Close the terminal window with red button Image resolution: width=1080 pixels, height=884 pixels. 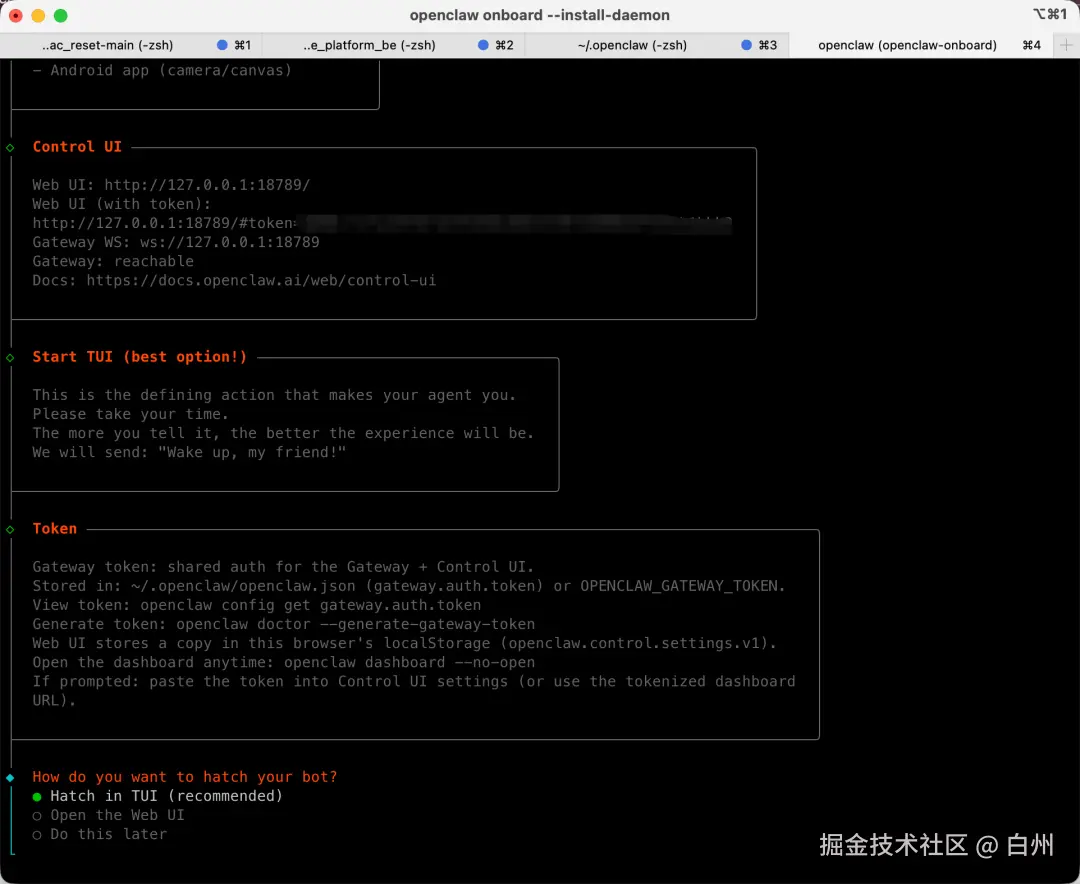click(x=16, y=15)
